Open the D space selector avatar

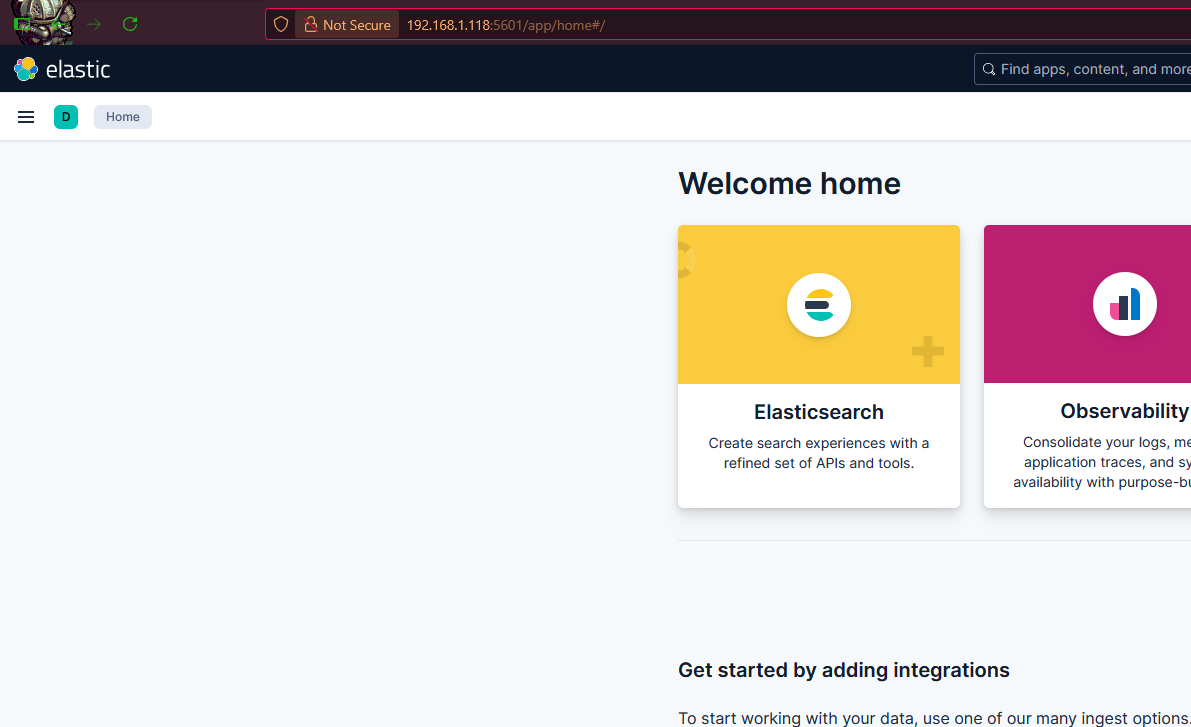[x=66, y=117]
